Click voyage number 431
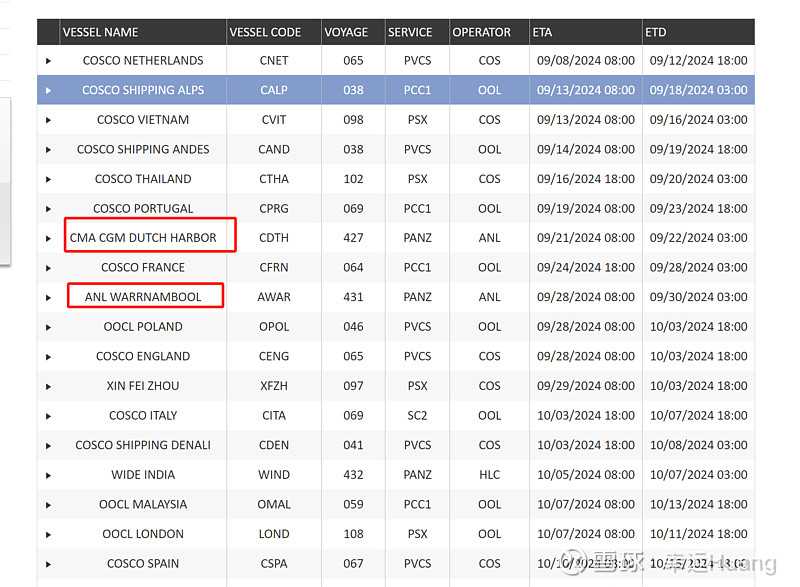The width and height of the screenshot is (800, 587). tap(353, 297)
